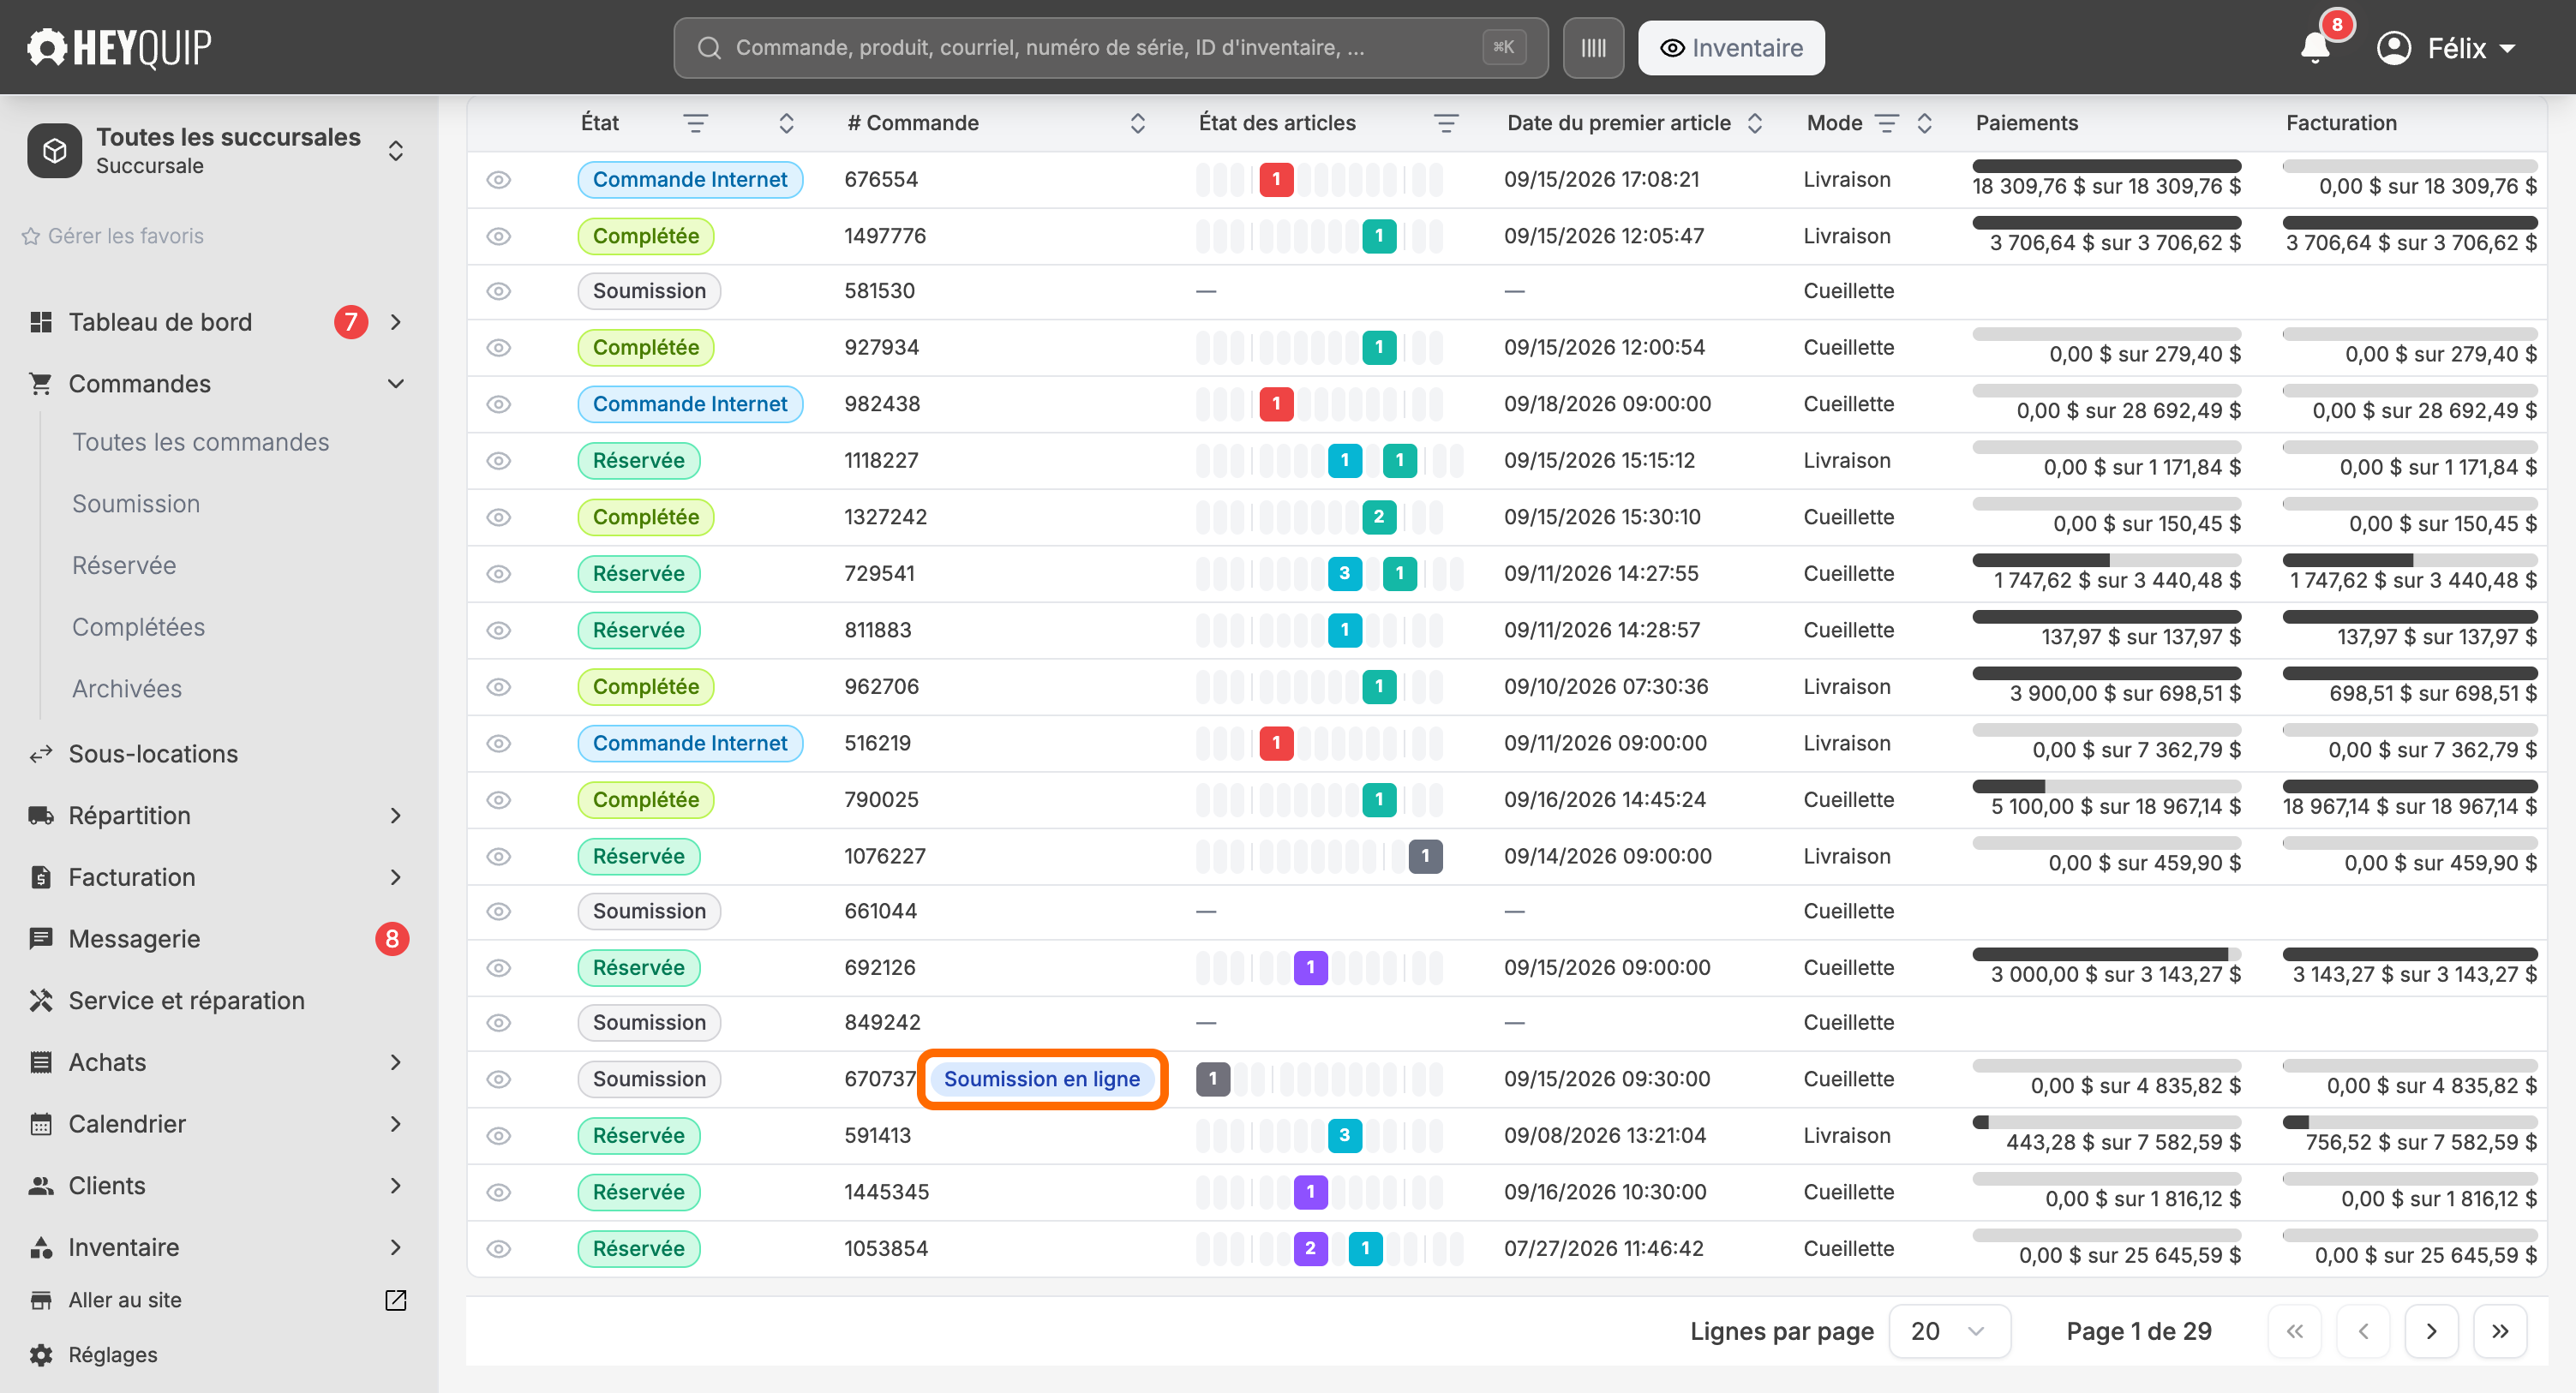Click the Gérer les favoris star icon
The height and width of the screenshot is (1393, 2576).
pos(31,236)
